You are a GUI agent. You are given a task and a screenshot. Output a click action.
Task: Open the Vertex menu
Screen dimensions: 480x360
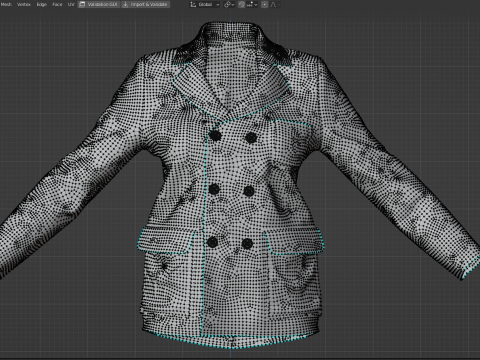click(24, 4)
